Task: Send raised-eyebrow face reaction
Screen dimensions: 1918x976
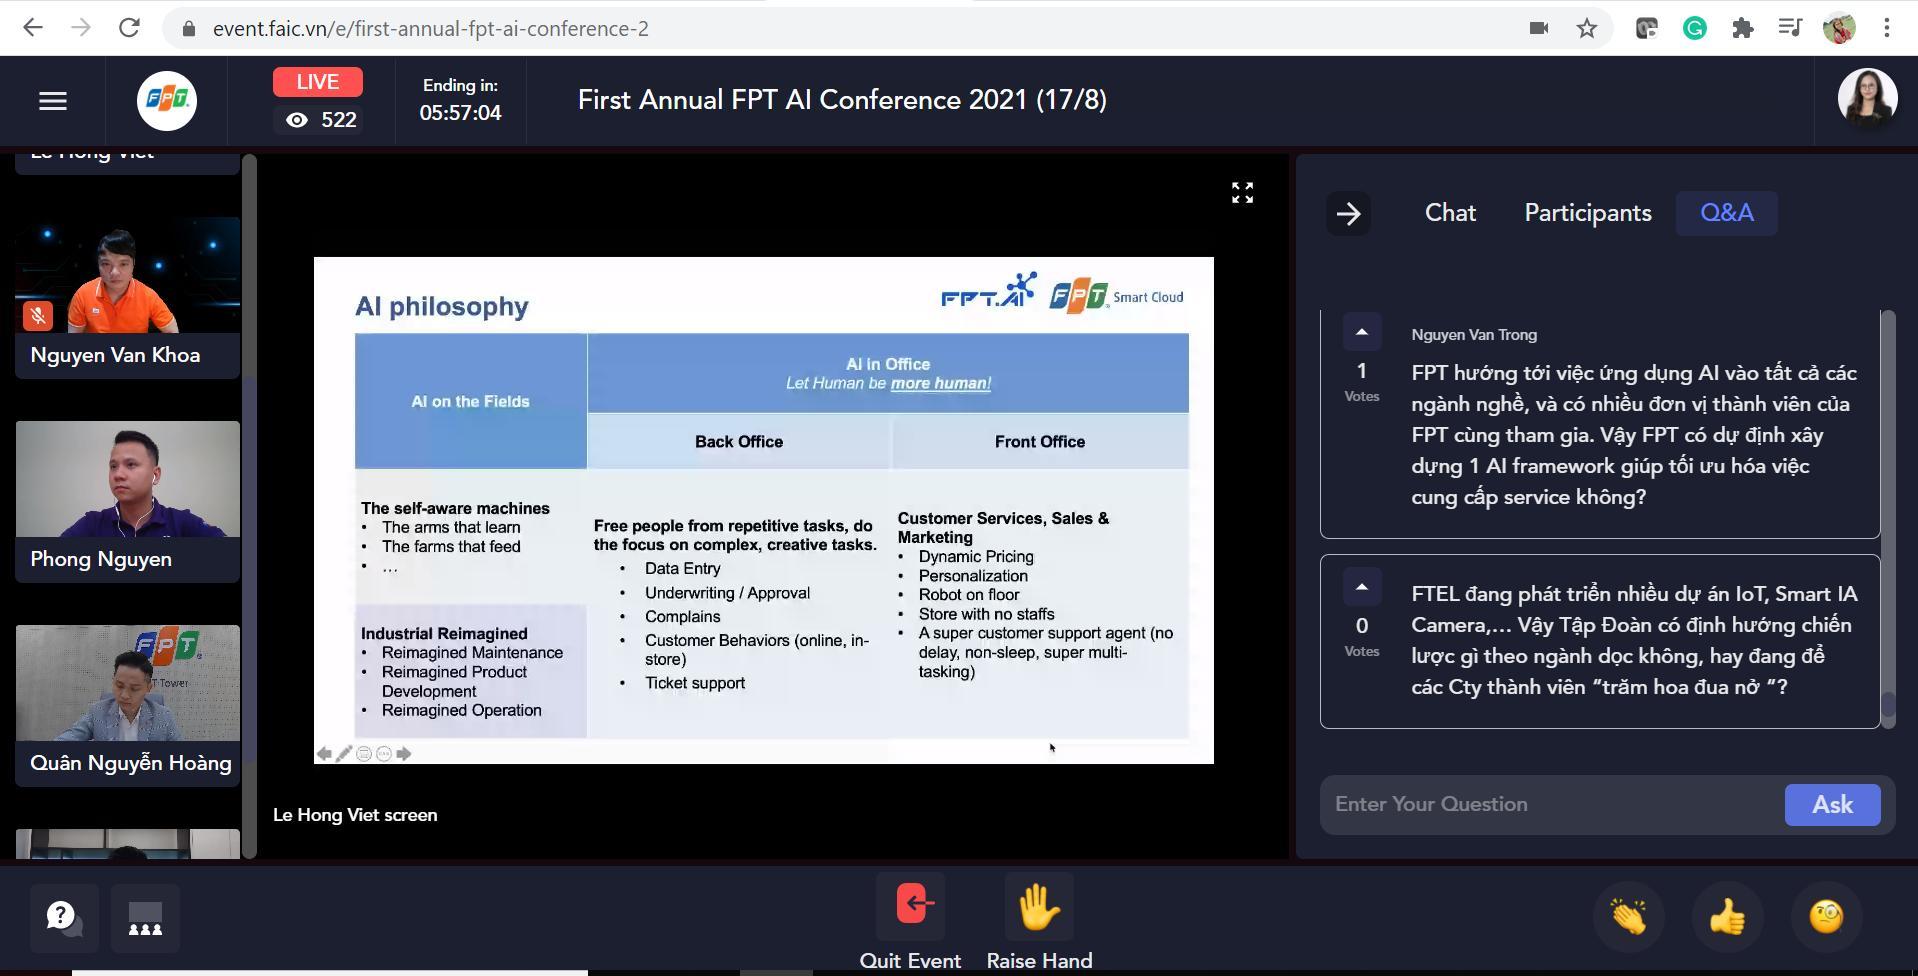Action: click(x=1826, y=917)
